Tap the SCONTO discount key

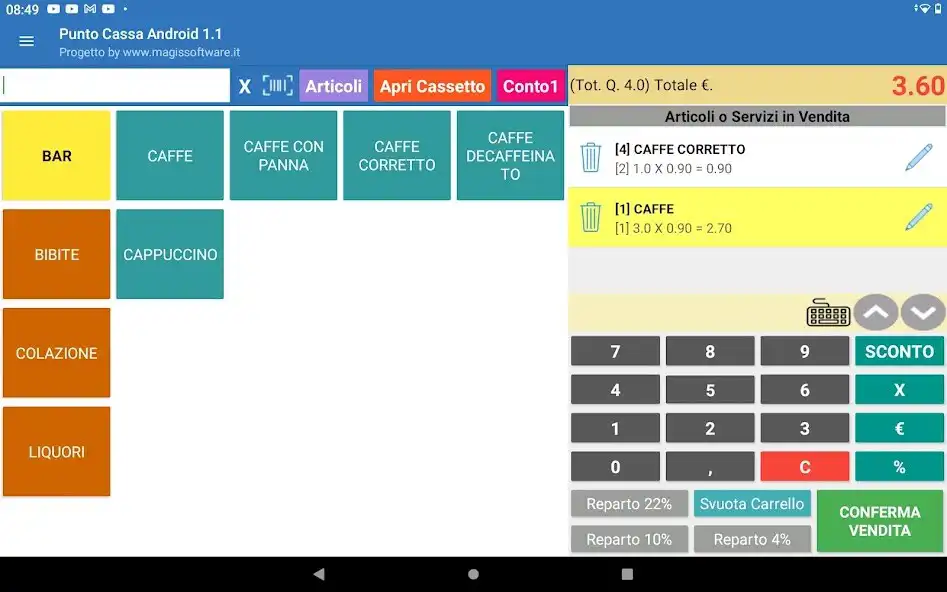tap(899, 351)
